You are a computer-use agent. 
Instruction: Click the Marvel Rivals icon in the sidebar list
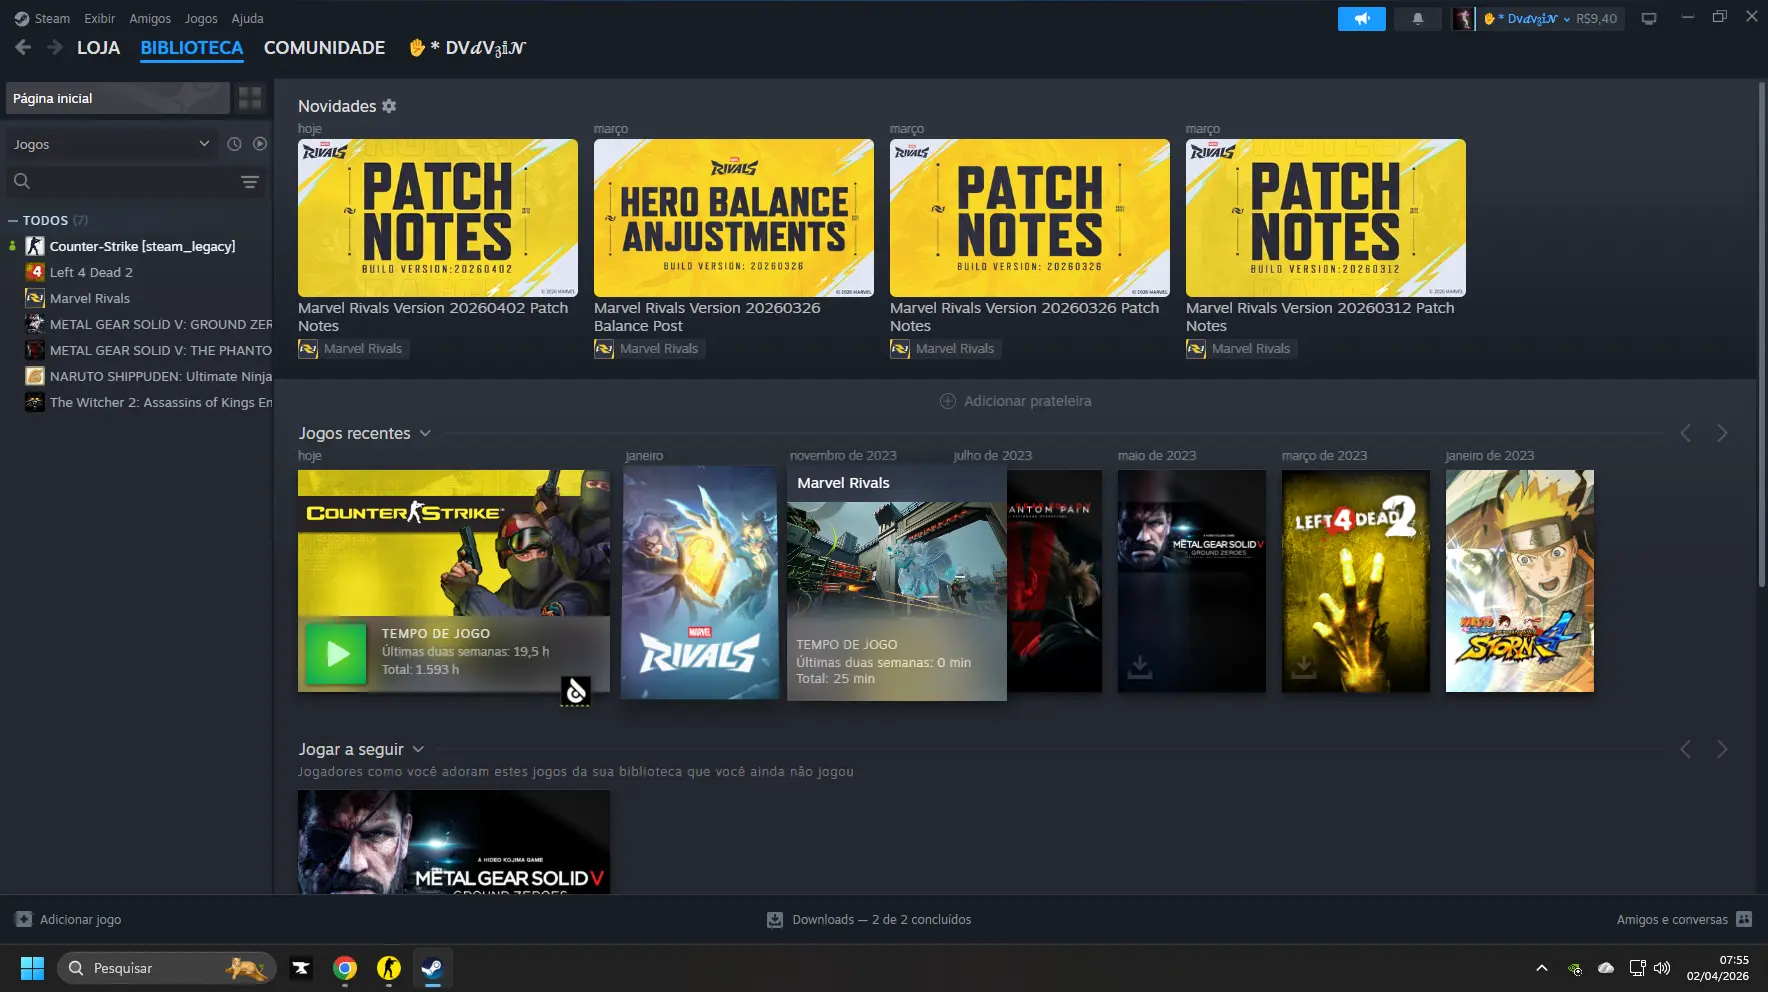point(35,298)
